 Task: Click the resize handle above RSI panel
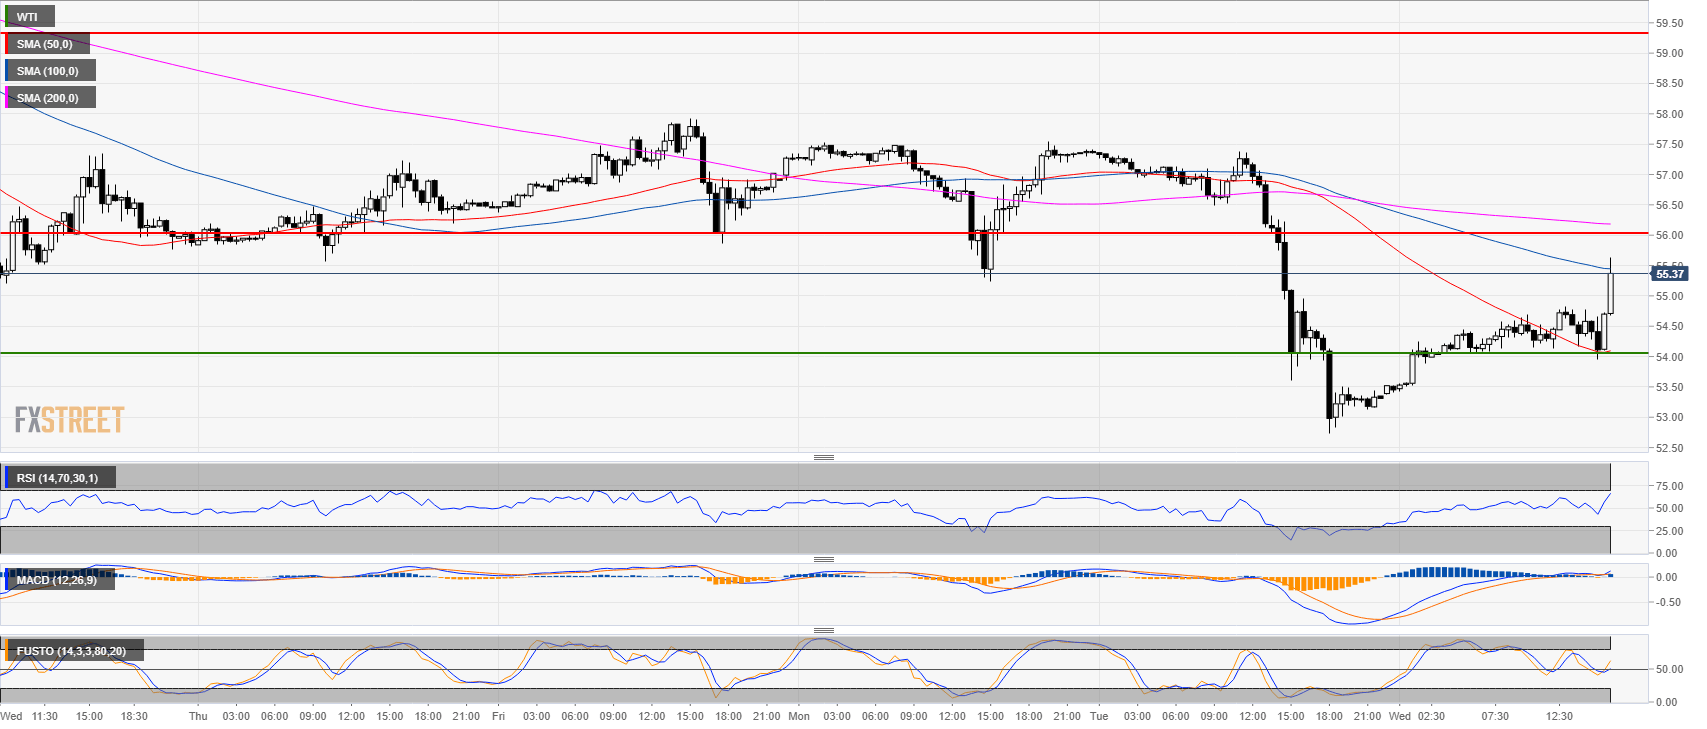(x=823, y=457)
